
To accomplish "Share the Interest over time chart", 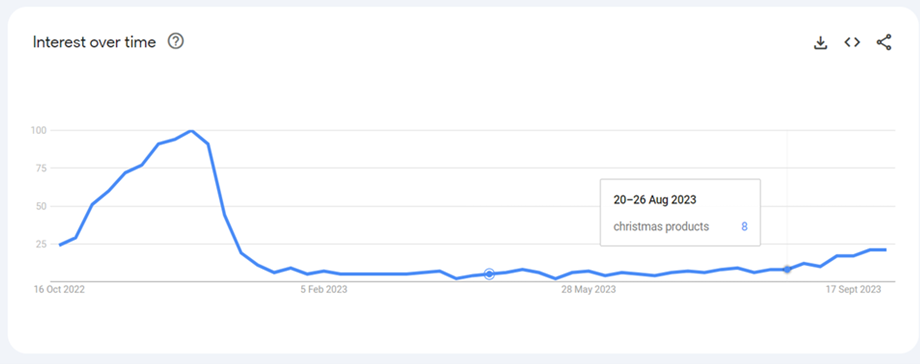I will point(884,42).
